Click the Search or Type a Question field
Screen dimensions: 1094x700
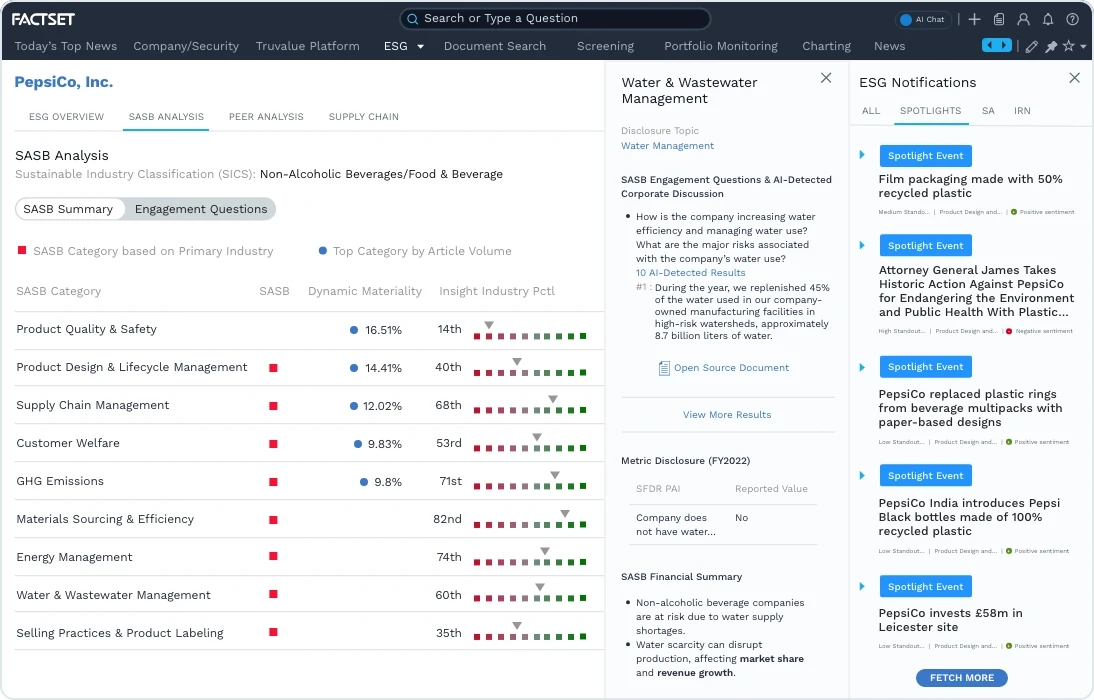(x=554, y=18)
